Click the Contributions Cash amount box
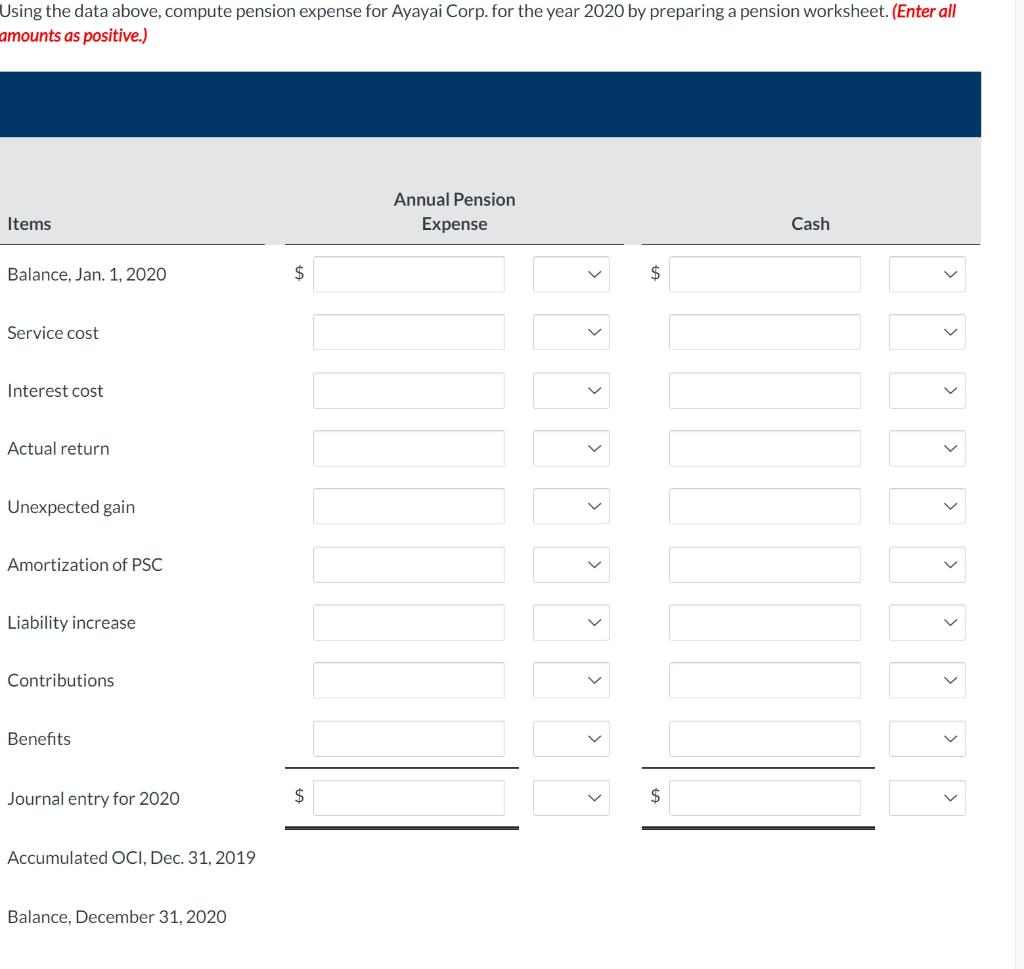 click(764, 680)
